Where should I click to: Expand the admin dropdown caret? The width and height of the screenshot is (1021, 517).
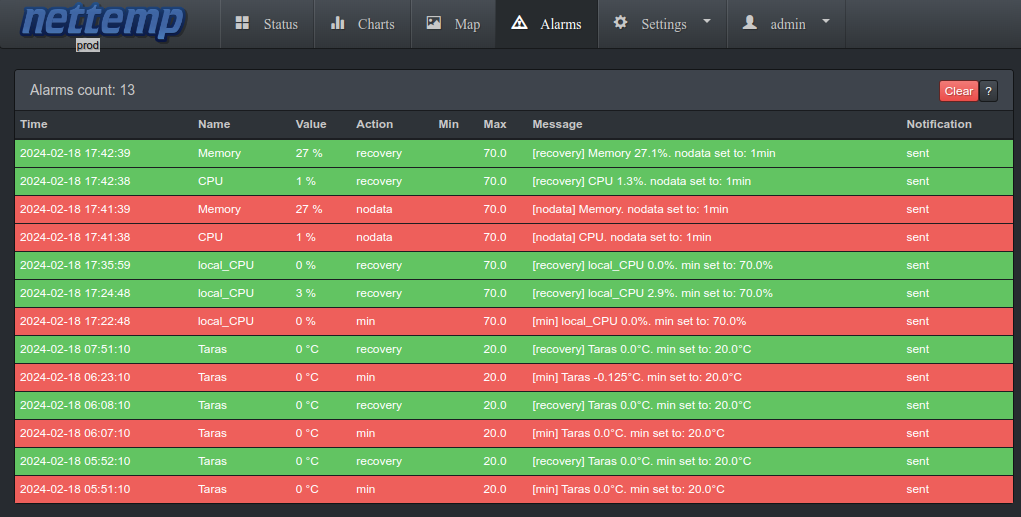[x=826, y=21]
